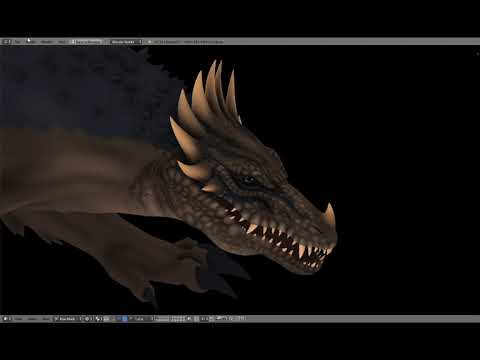Open the interaction mode dropdown
Screen dimensions: 480x360
pyautogui.click(x=68, y=319)
